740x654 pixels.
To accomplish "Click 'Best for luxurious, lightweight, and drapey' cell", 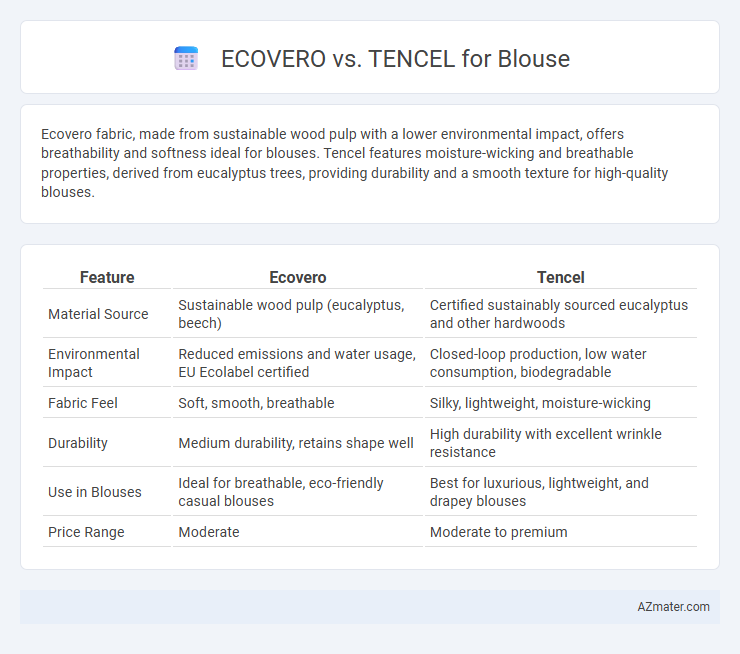I will tap(561, 492).
